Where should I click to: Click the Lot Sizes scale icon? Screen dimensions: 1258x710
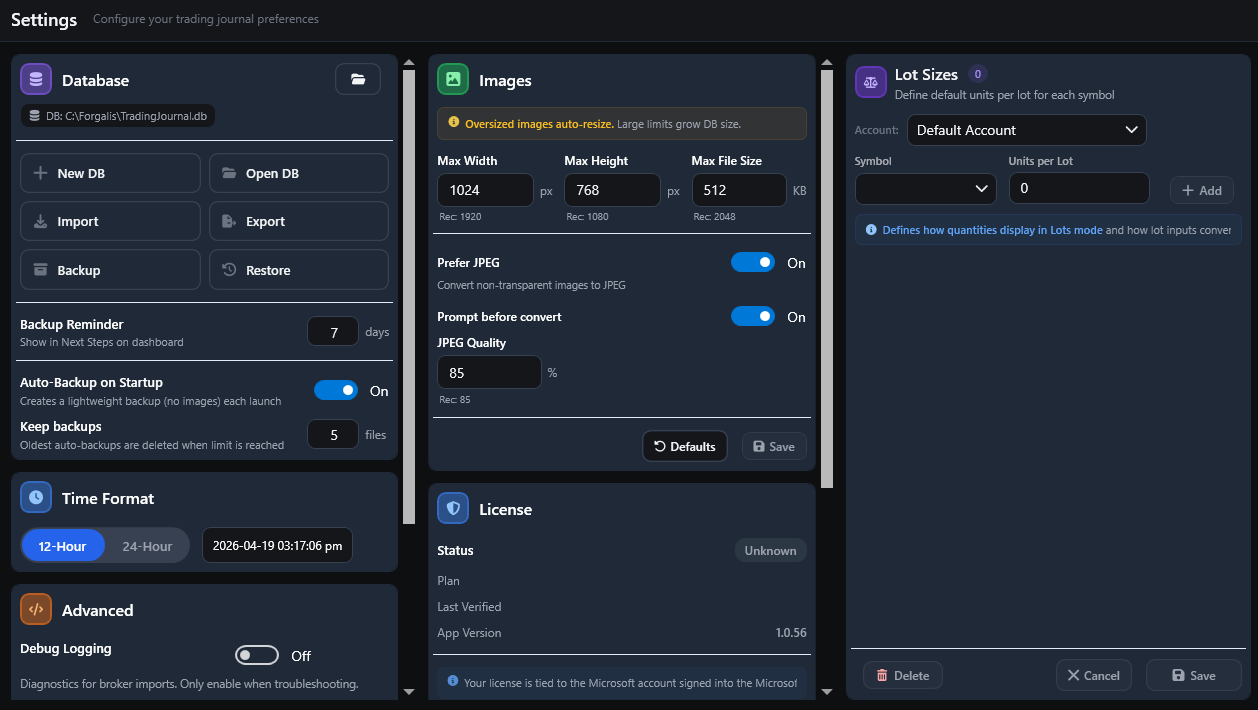pyautogui.click(x=871, y=82)
